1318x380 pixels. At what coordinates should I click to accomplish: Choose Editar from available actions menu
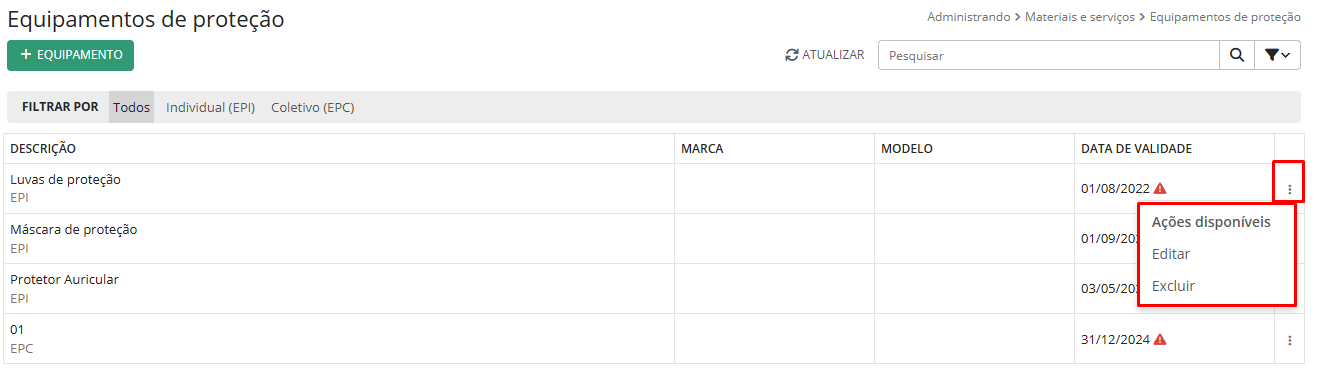pos(1171,254)
